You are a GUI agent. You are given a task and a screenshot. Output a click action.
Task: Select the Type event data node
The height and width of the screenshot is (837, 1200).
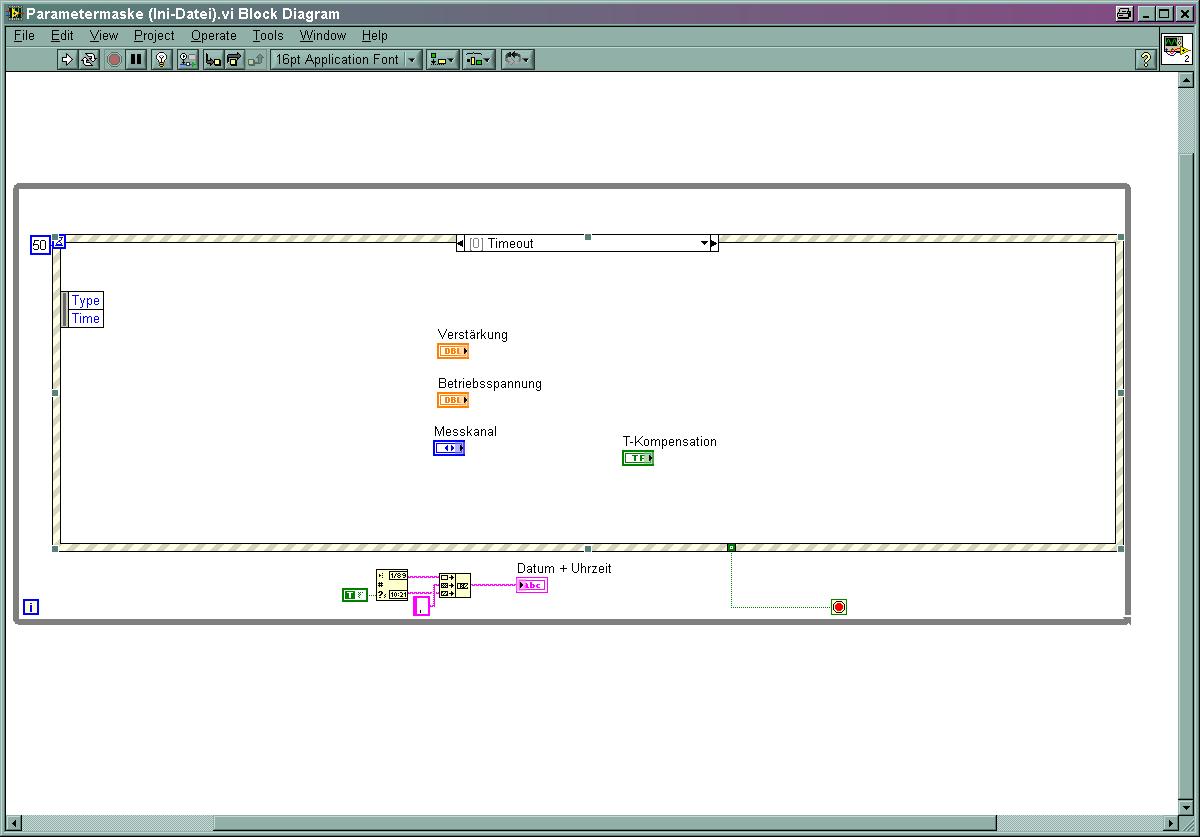click(85, 300)
